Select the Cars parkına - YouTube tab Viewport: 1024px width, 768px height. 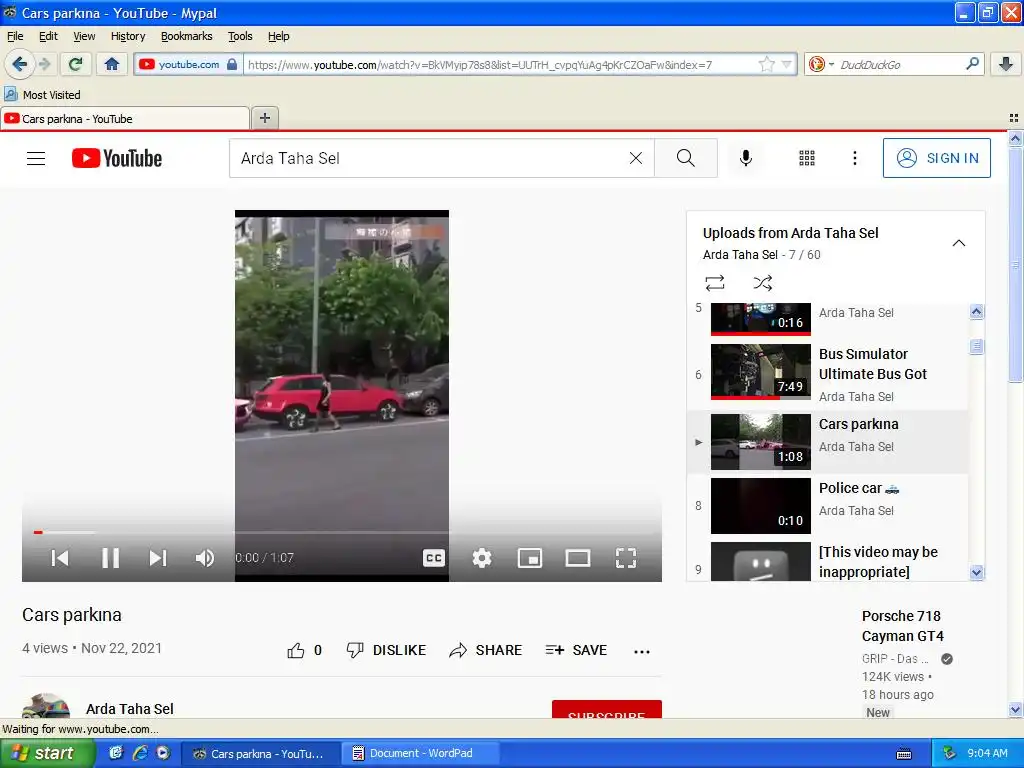tap(124, 118)
